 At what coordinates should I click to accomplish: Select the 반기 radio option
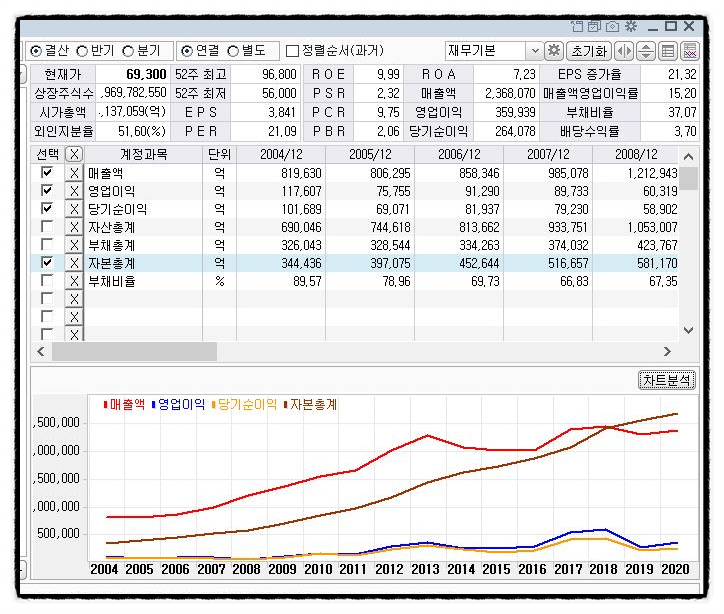coord(82,51)
